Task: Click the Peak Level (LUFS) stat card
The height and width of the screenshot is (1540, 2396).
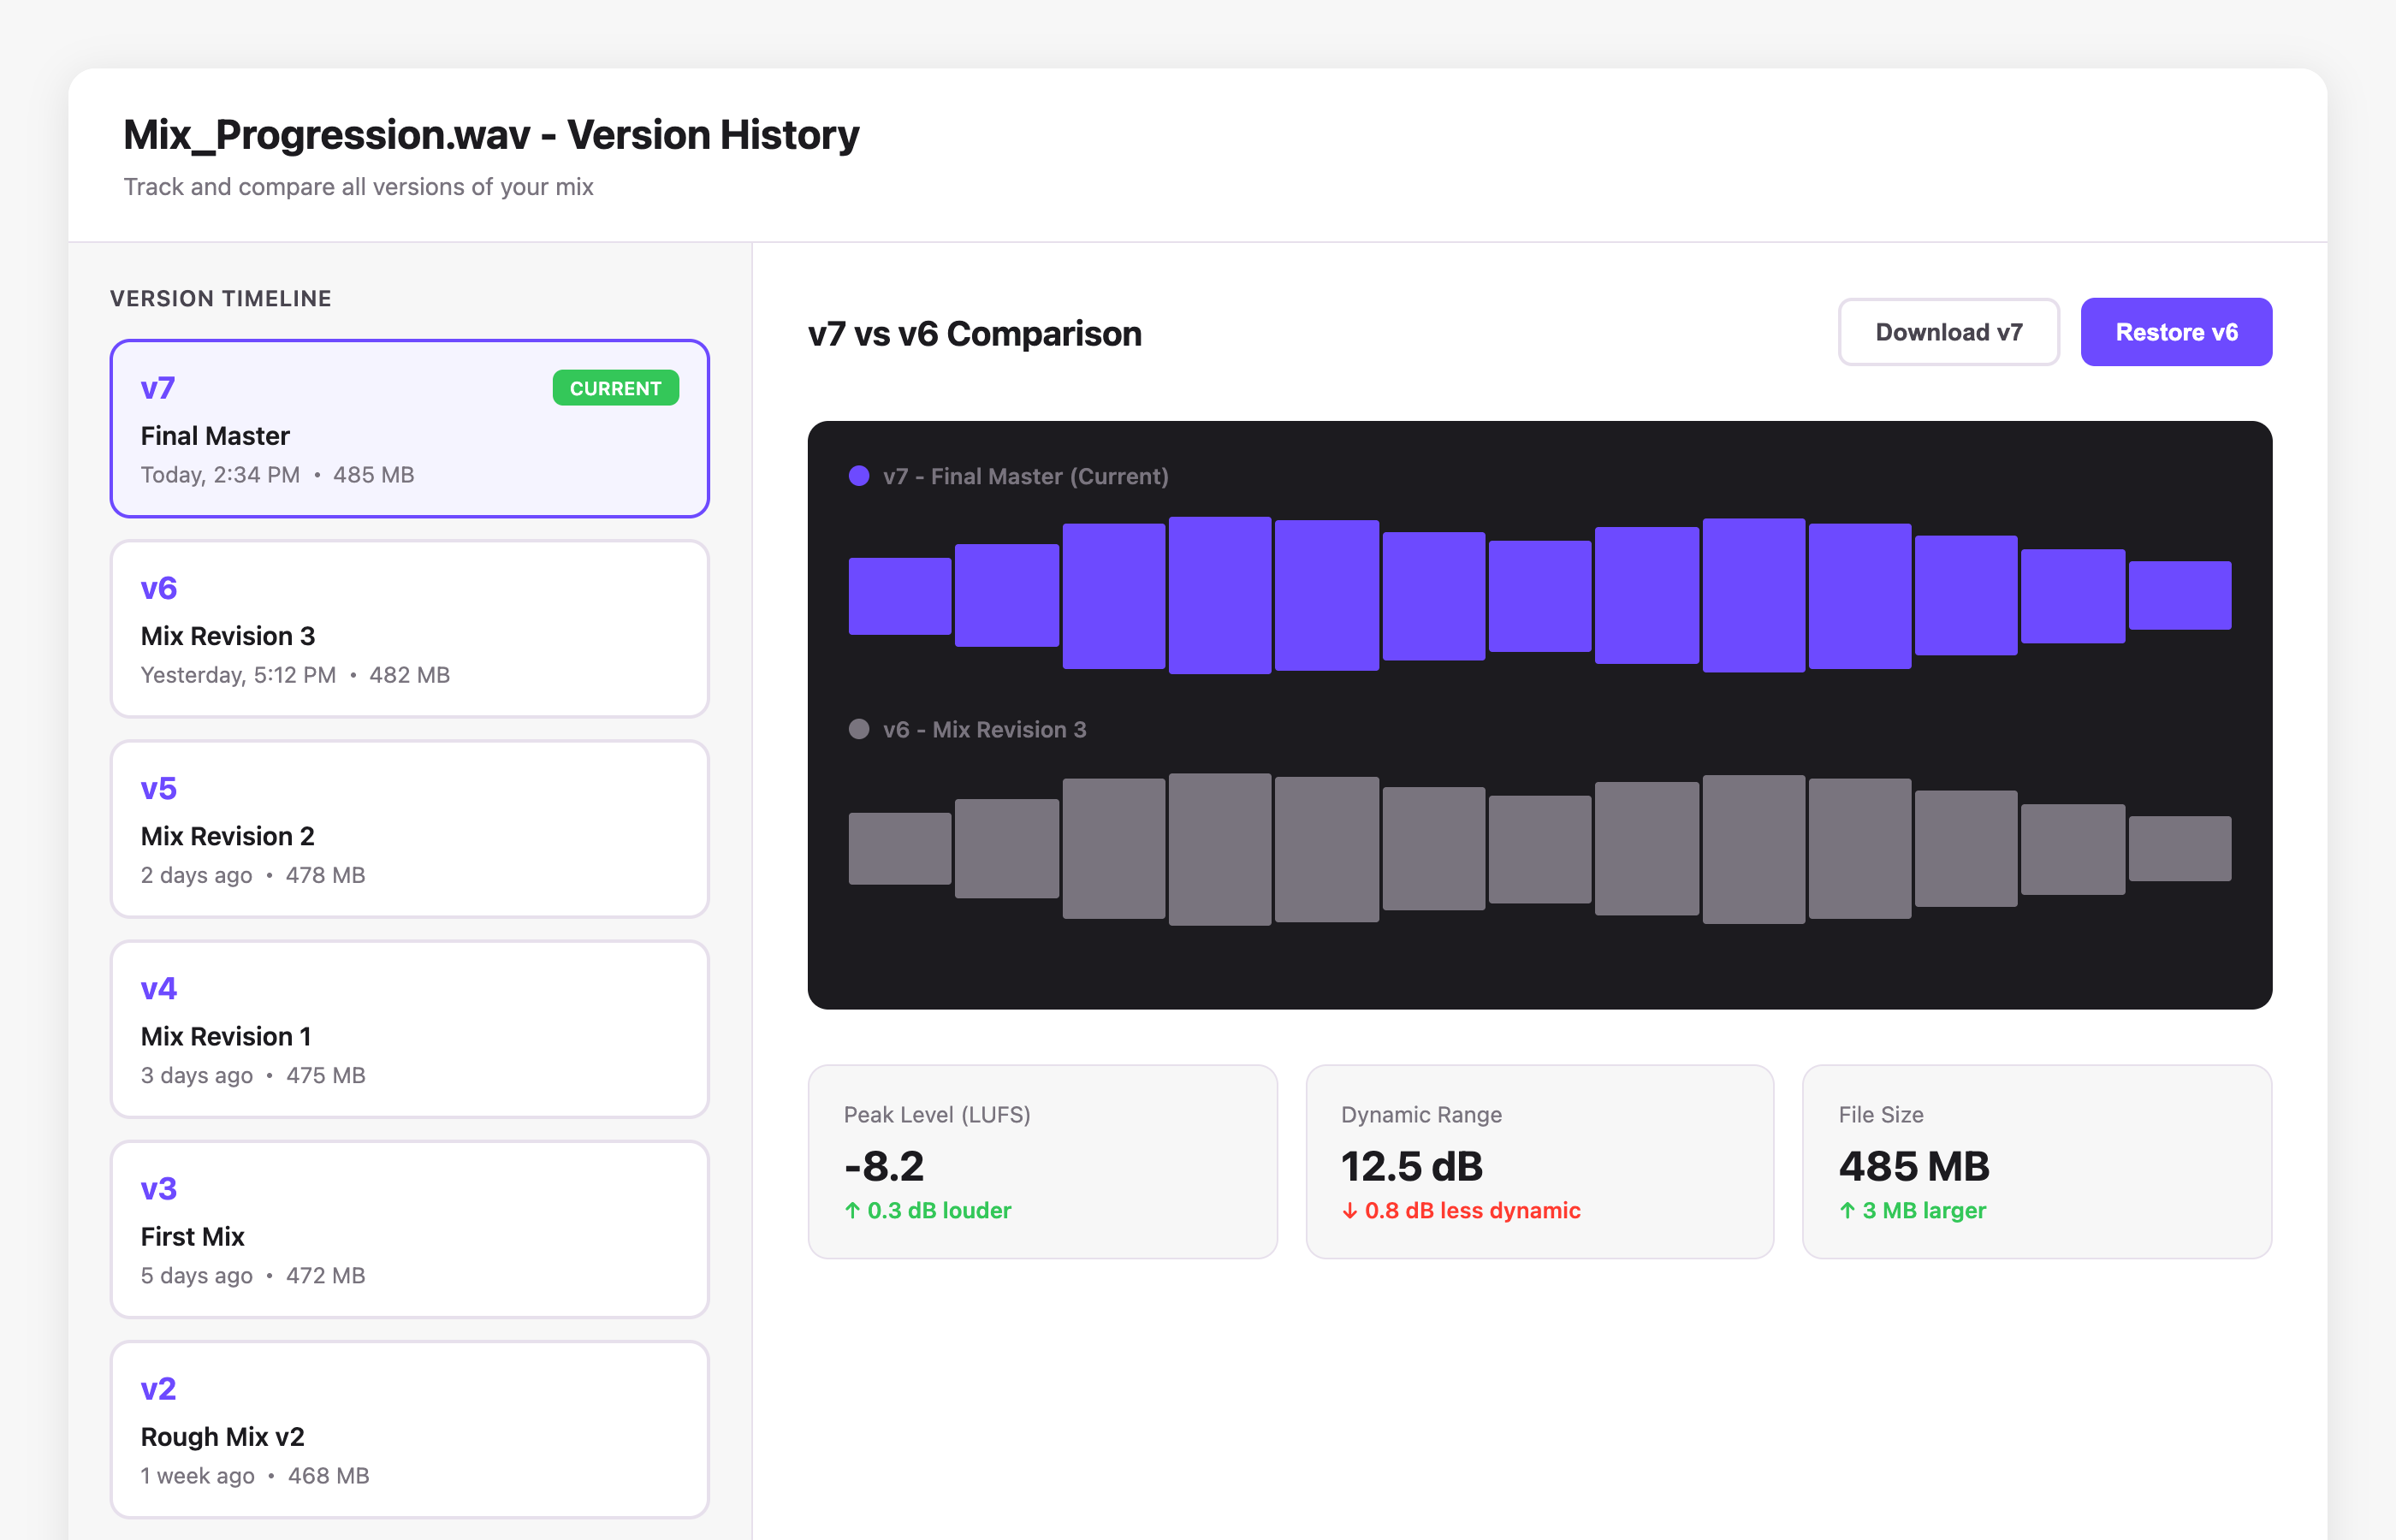Action: [x=1042, y=1161]
